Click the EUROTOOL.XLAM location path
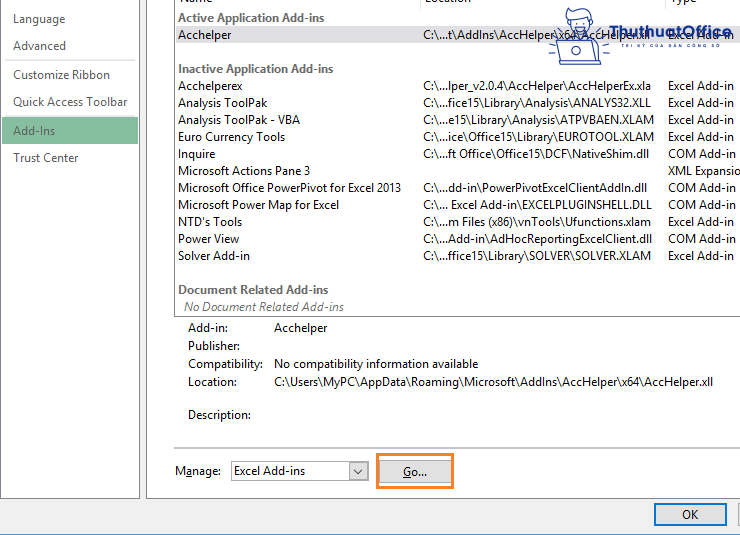Viewport: 740px width, 535px height. tap(538, 137)
